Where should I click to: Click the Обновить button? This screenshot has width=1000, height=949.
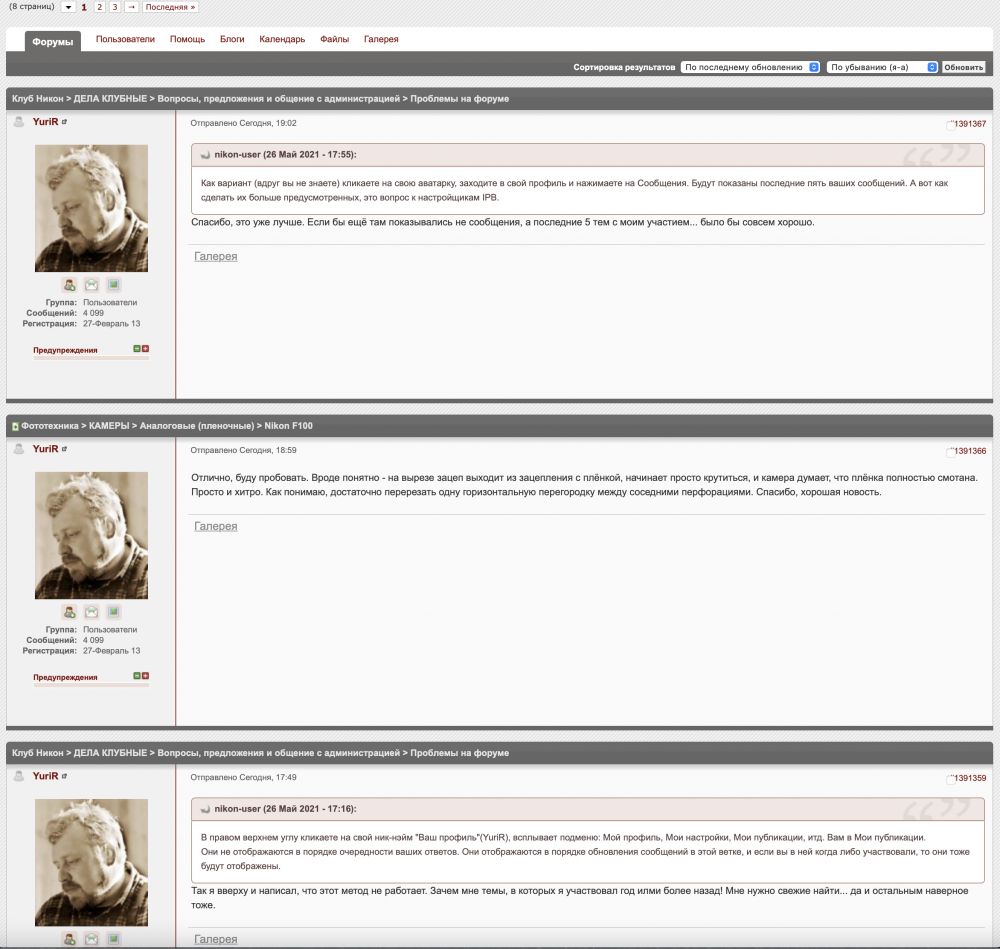[x=964, y=67]
